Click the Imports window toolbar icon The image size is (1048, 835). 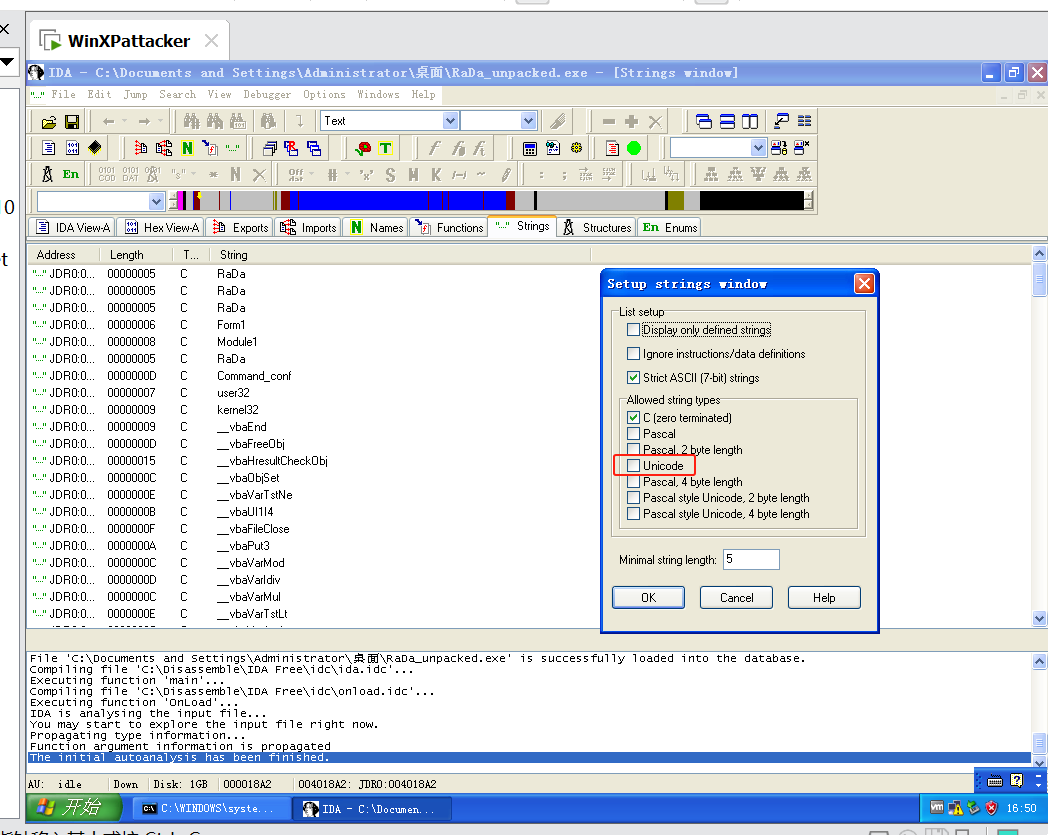pyautogui.click(x=164, y=148)
